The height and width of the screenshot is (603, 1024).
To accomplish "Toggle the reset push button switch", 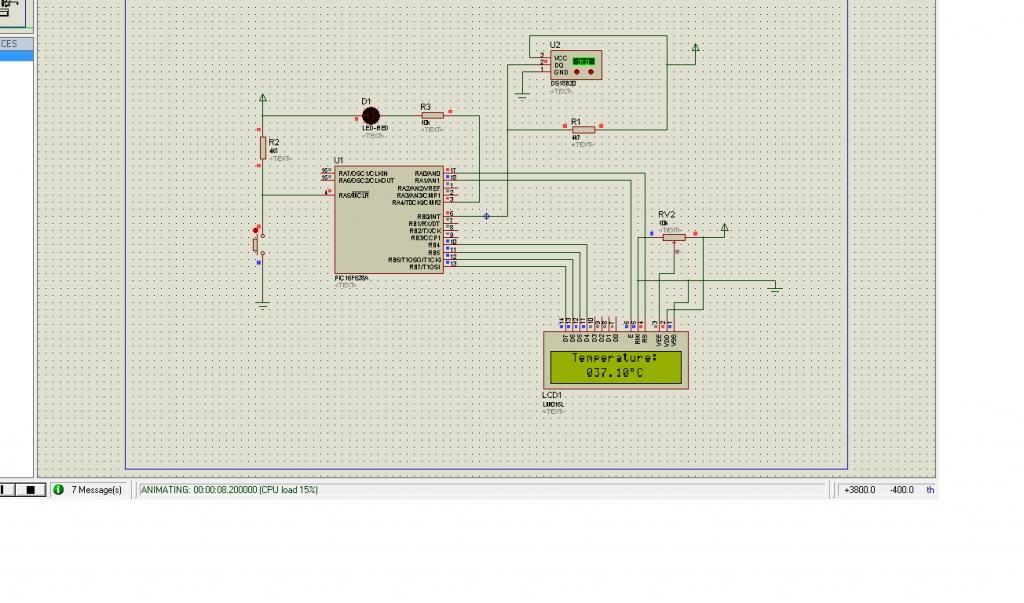I will [x=258, y=242].
